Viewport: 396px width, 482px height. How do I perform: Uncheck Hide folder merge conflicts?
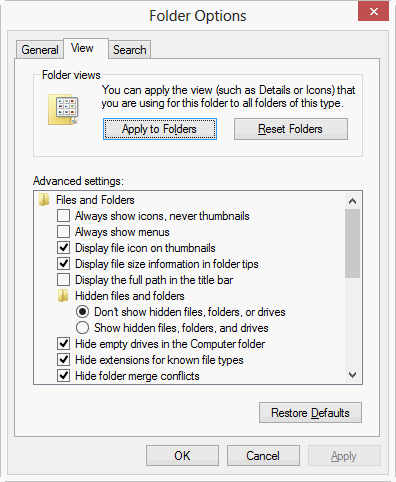coord(63,376)
